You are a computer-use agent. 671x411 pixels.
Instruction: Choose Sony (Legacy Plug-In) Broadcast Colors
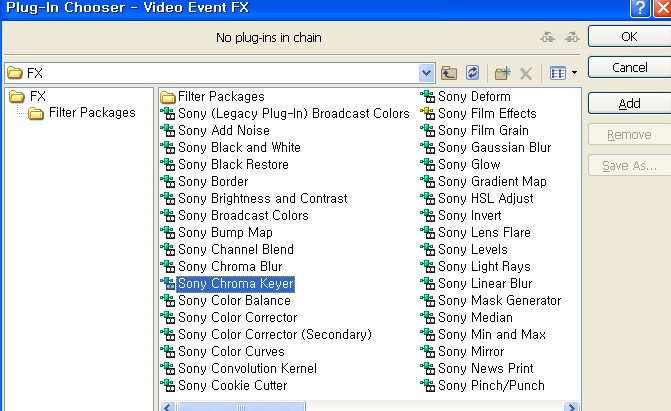(x=294, y=113)
